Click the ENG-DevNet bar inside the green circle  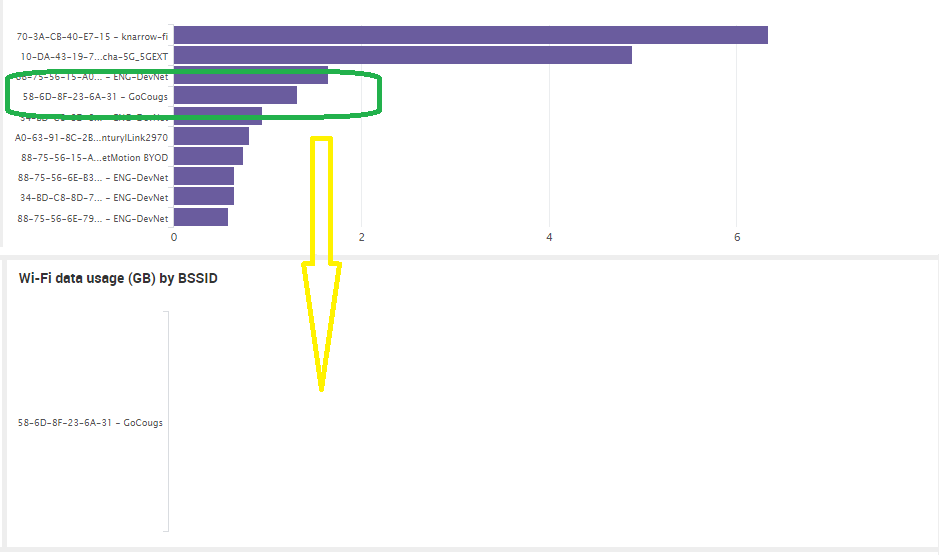point(251,75)
